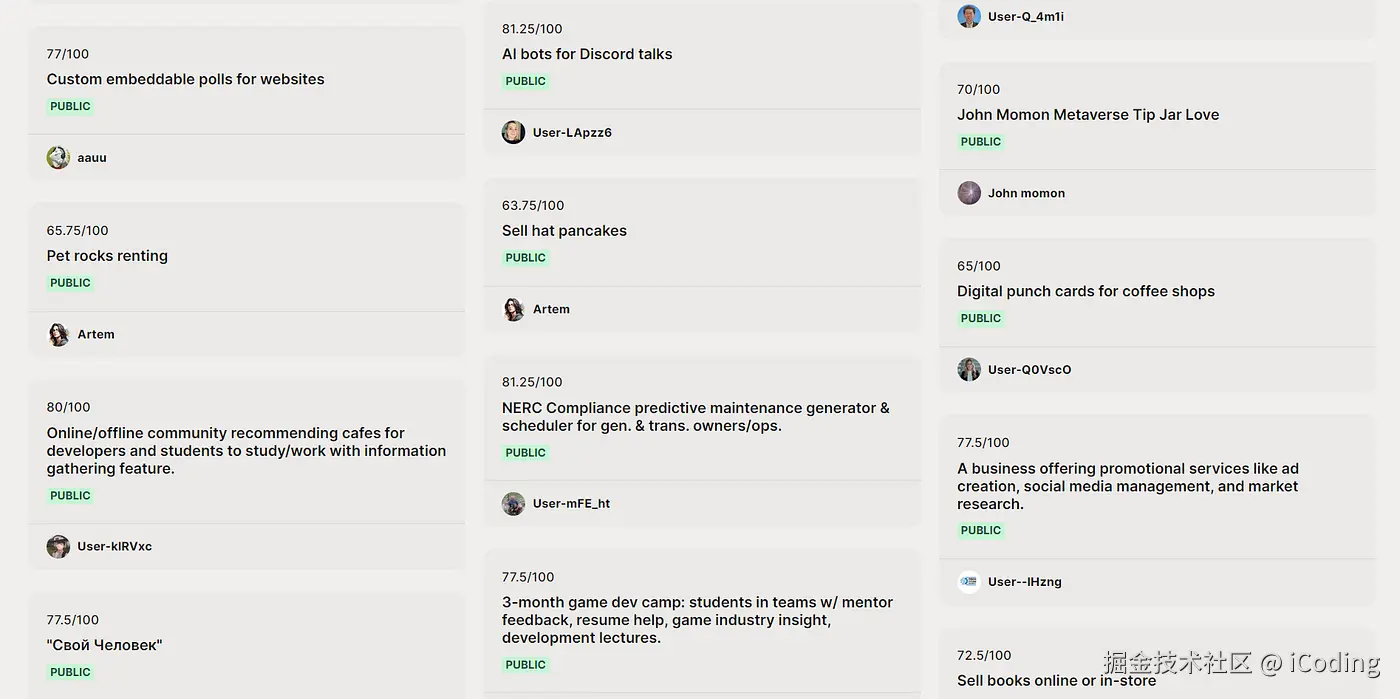Click PUBLIC badge on game dev camp card
This screenshot has width=1400, height=699.
click(x=525, y=665)
